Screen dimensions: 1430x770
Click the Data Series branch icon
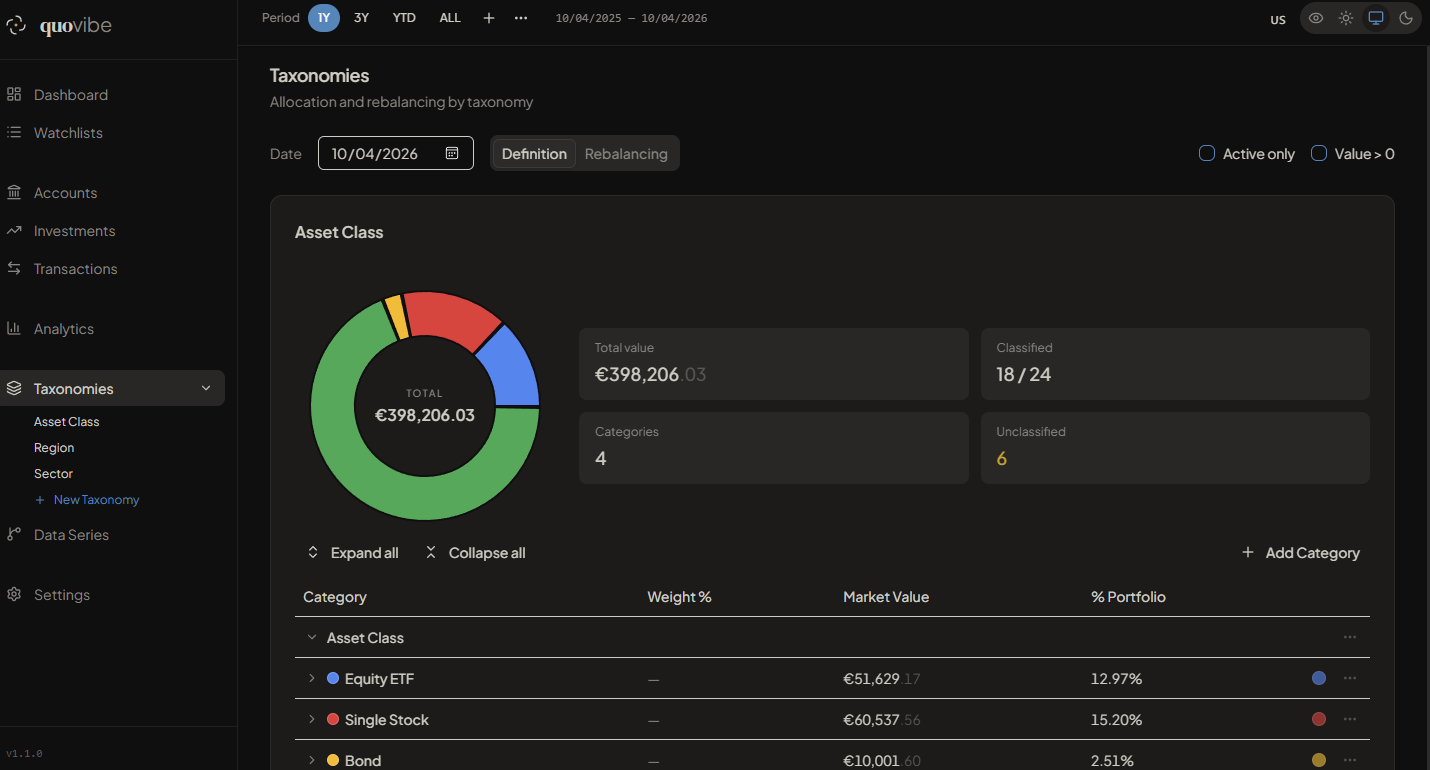[14, 535]
